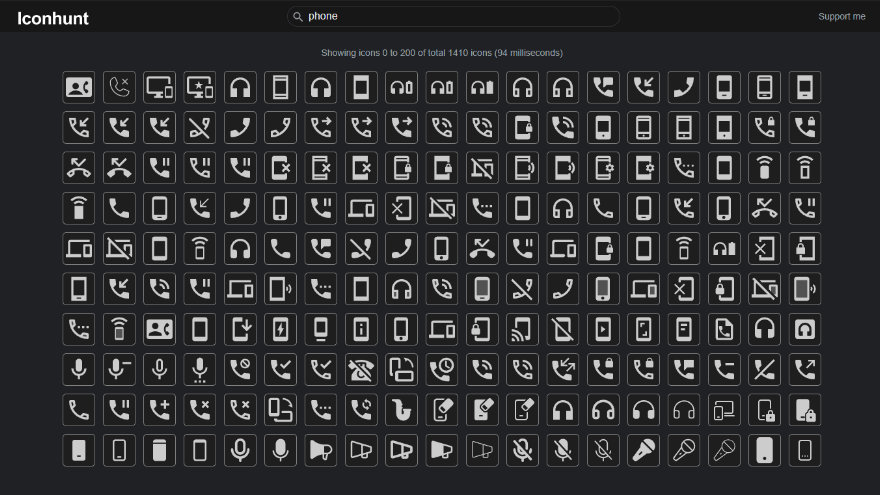Pick the phone with charging bolt icon
The image size is (880, 495).
pyautogui.click(x=280, y=329)
